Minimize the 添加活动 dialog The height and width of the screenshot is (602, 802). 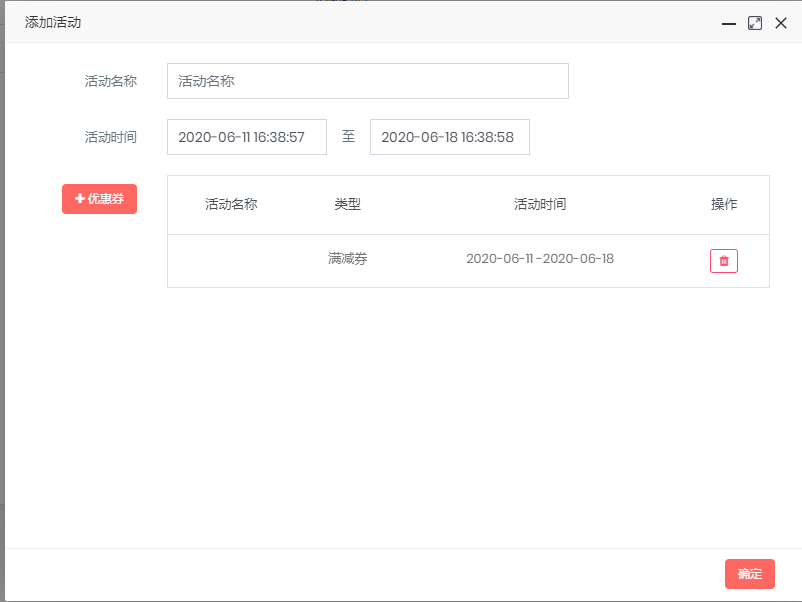729,23
